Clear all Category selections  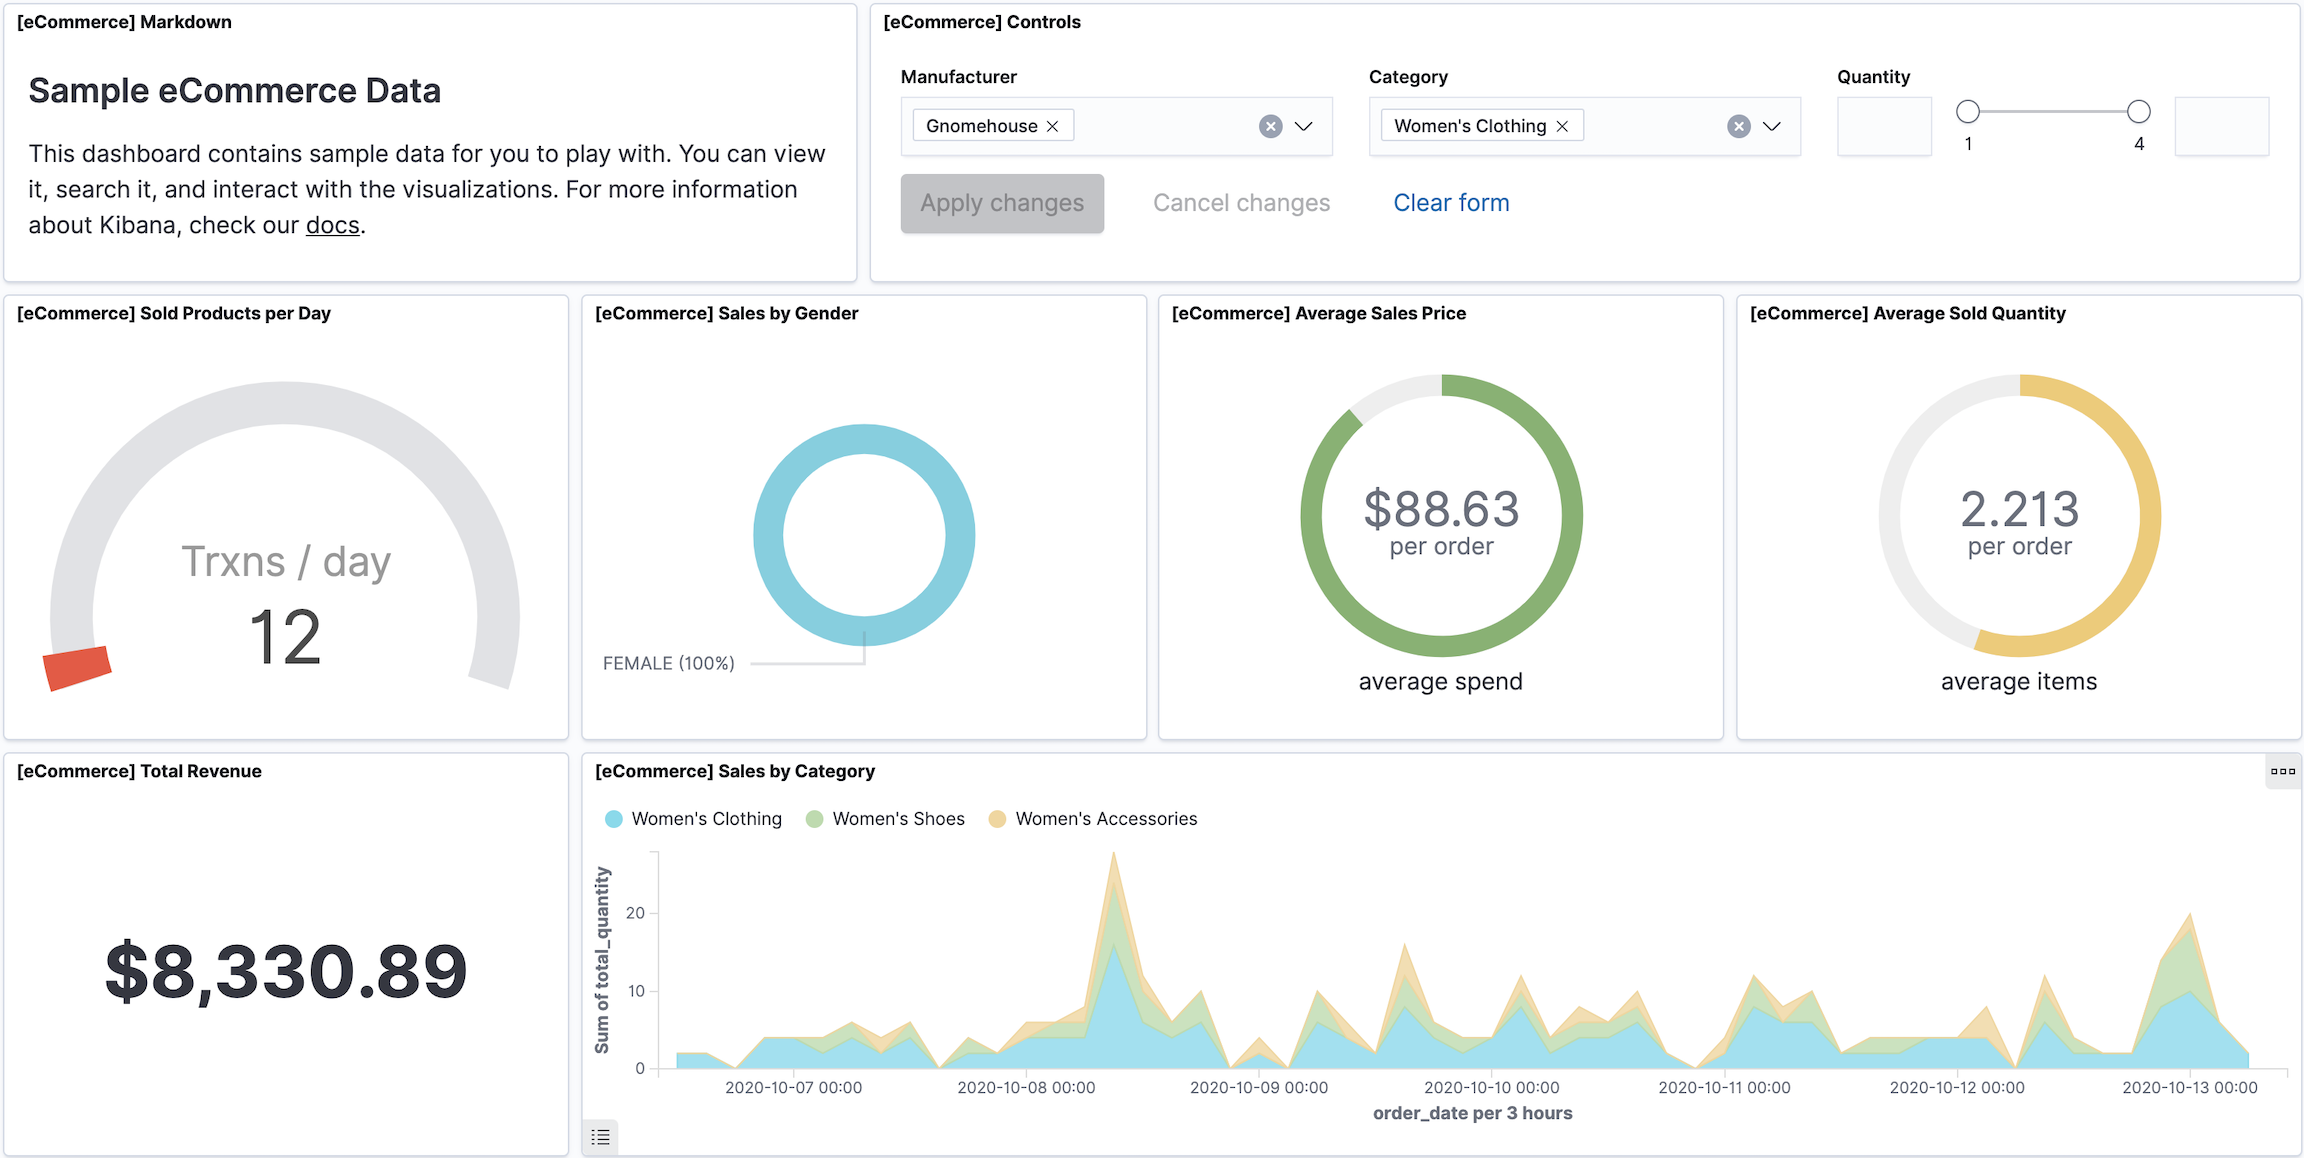(1738, 126)
